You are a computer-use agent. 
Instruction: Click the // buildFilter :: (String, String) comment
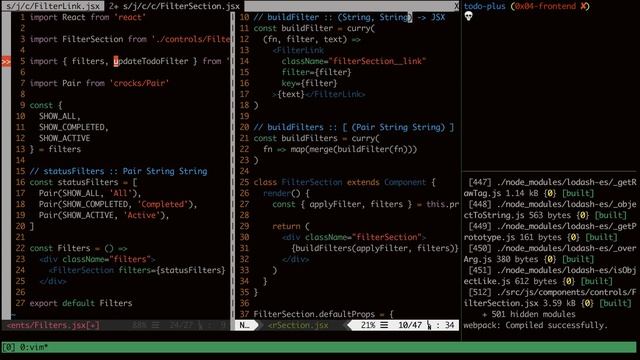[x=349, y=18]
